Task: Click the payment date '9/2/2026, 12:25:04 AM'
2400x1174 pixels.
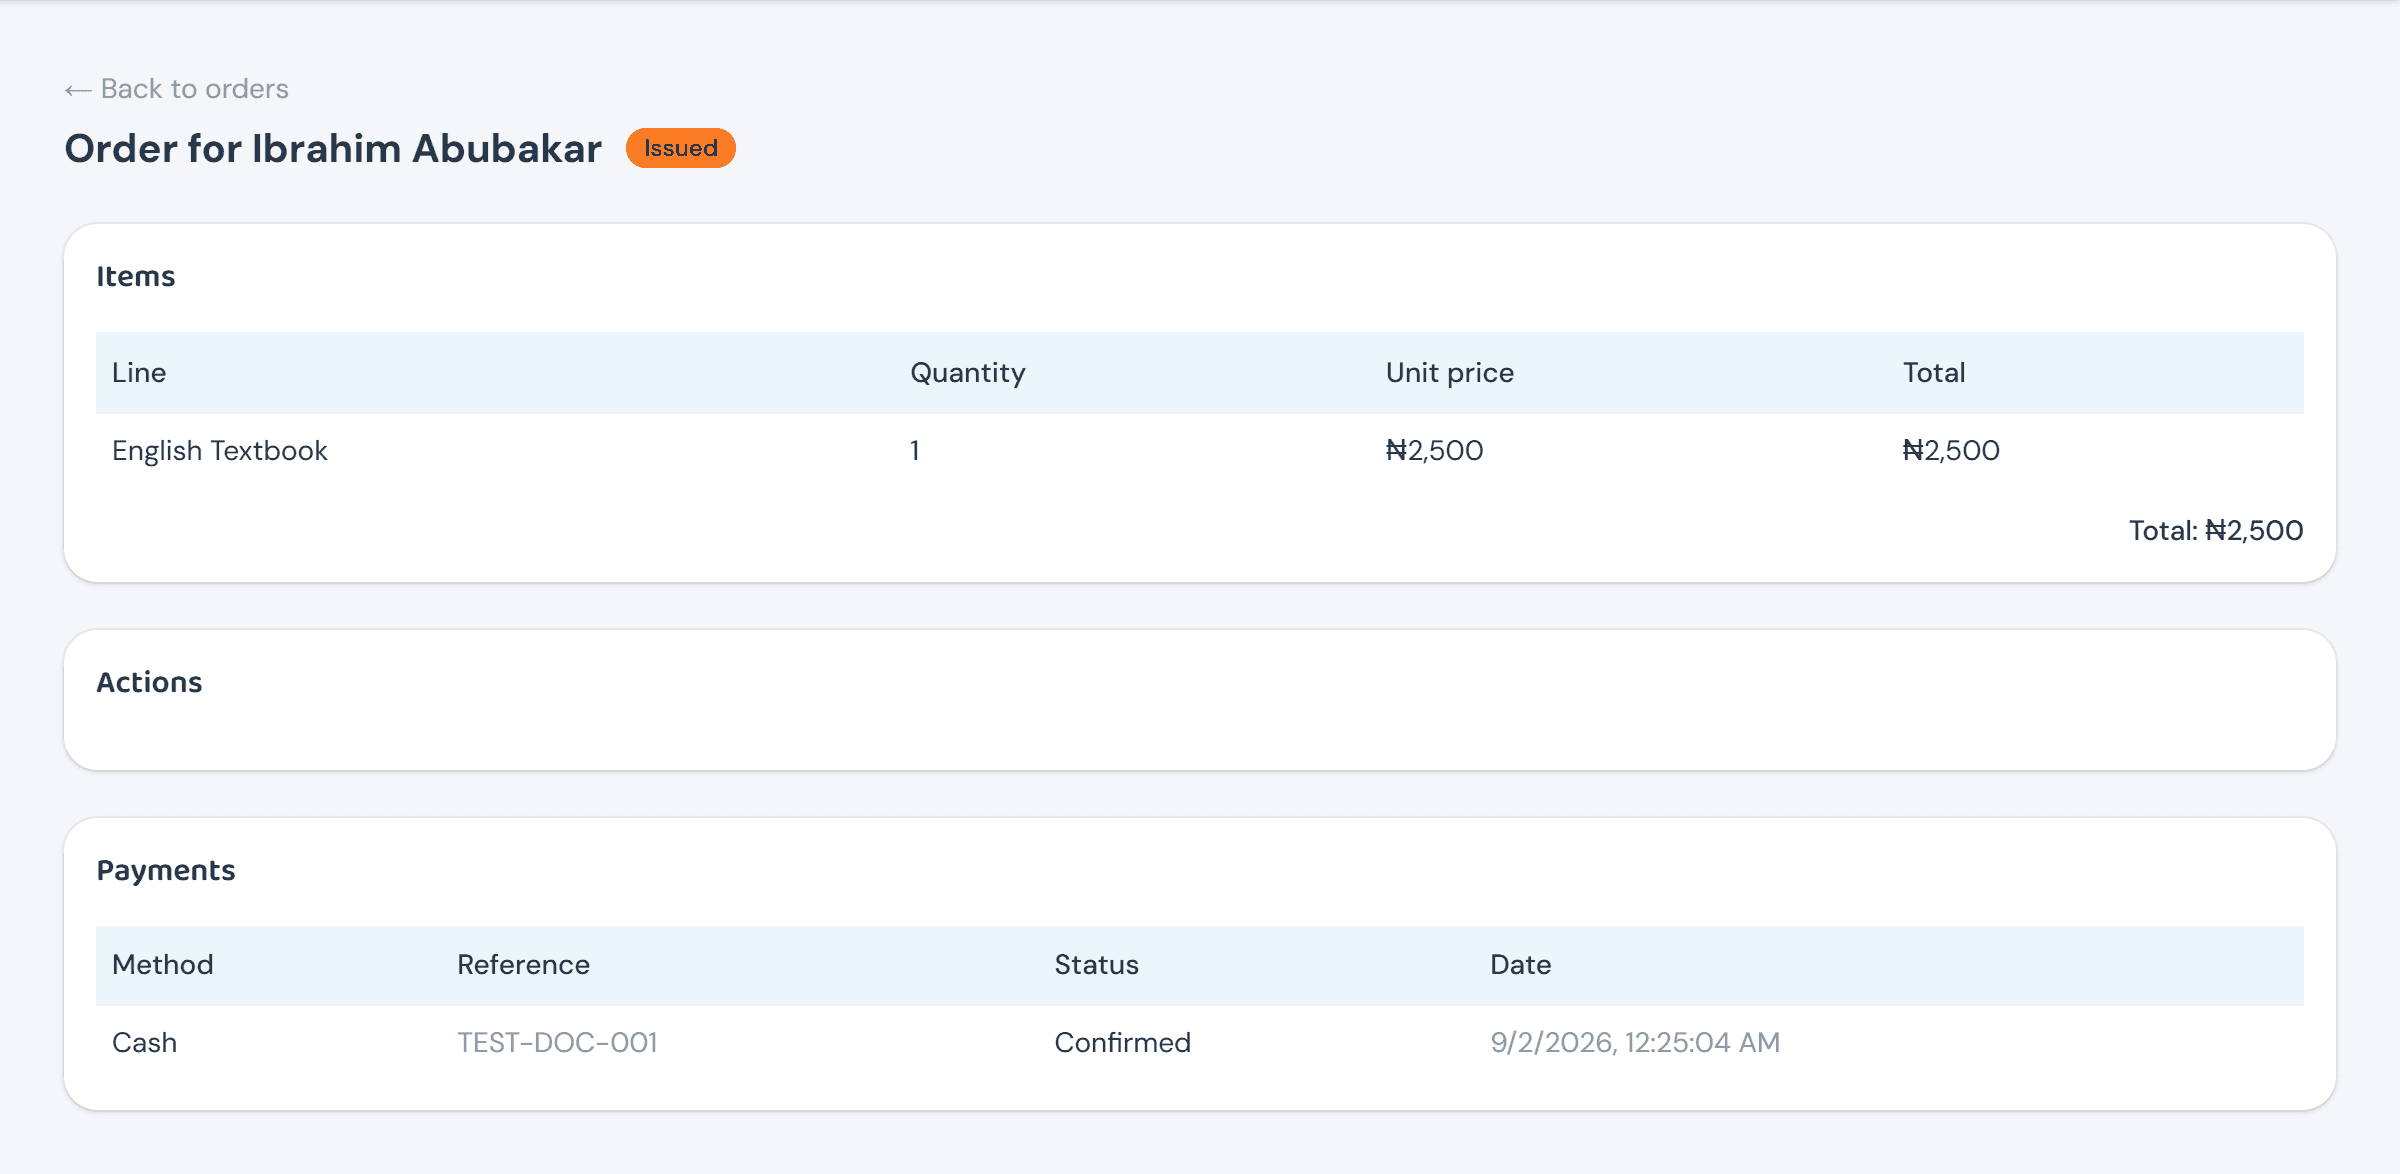Action: point(1635,1042)
